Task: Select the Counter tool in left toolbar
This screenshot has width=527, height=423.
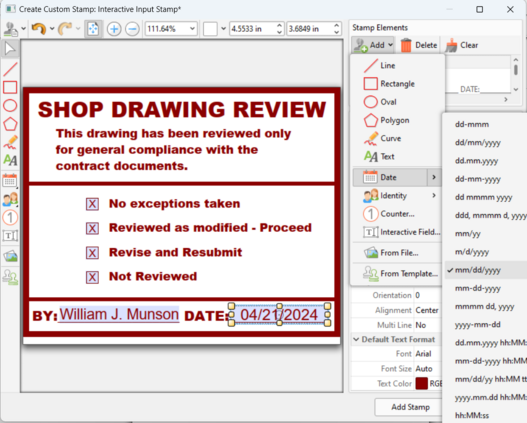Action: [10, 217]
